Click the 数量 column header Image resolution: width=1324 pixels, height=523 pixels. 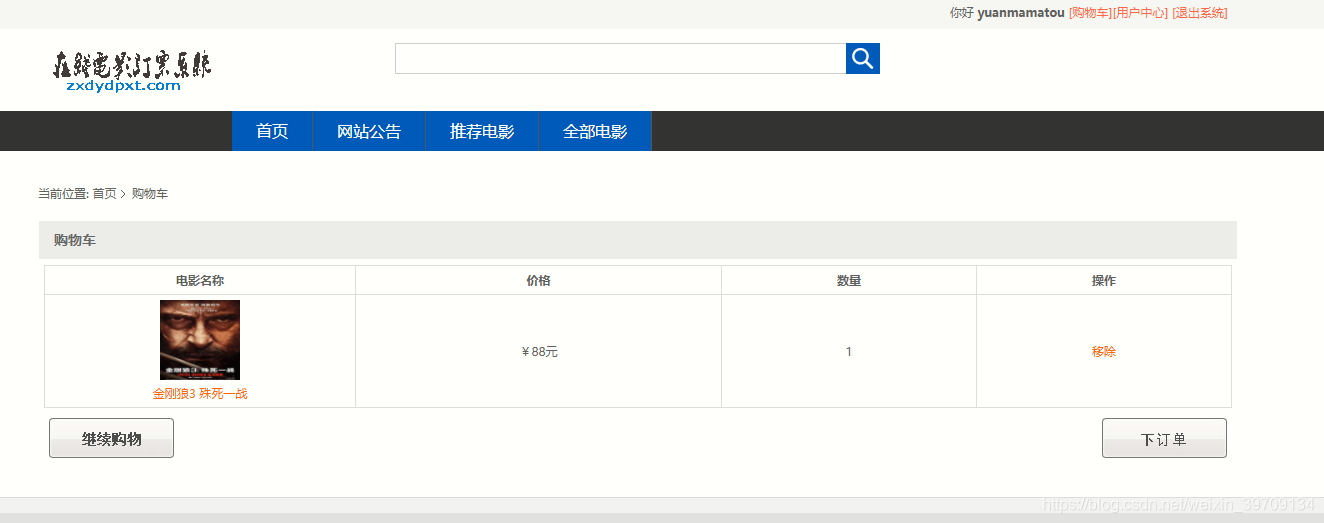[x=849, y=281]
